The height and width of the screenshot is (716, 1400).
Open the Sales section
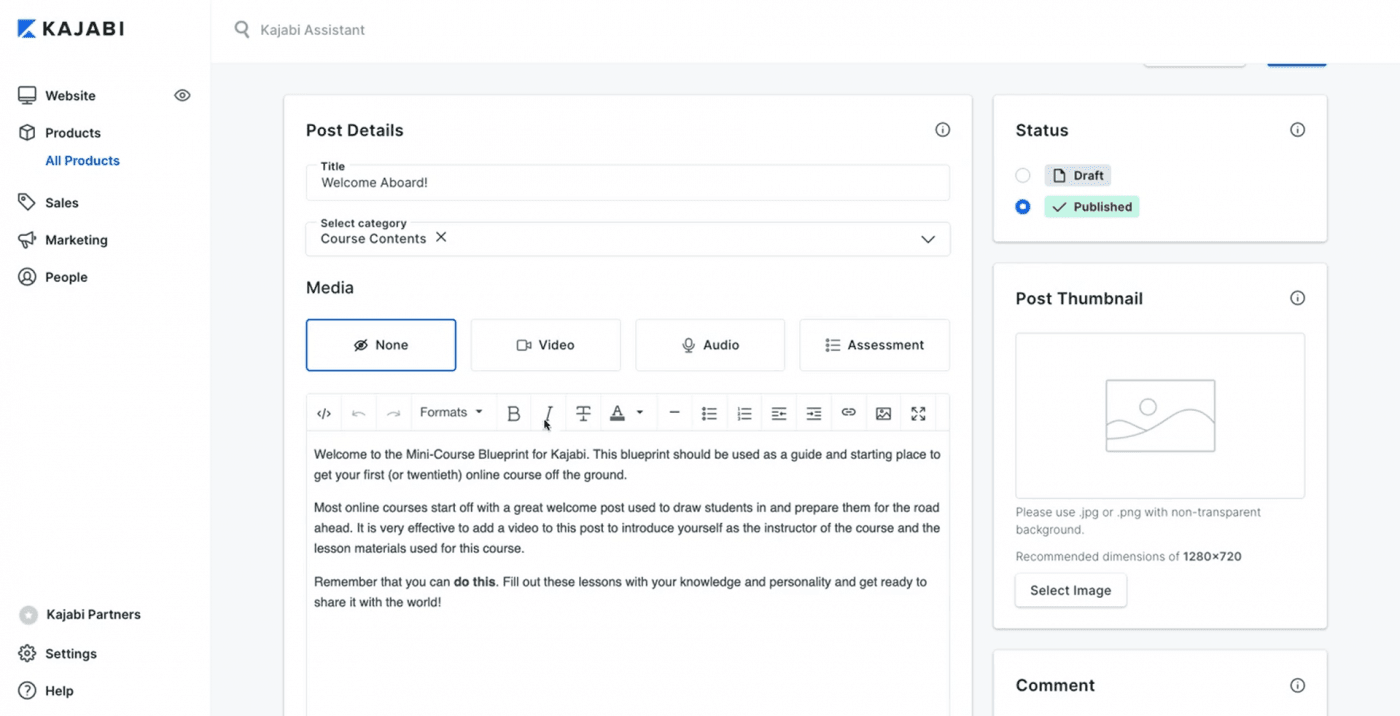pos(62,203)
